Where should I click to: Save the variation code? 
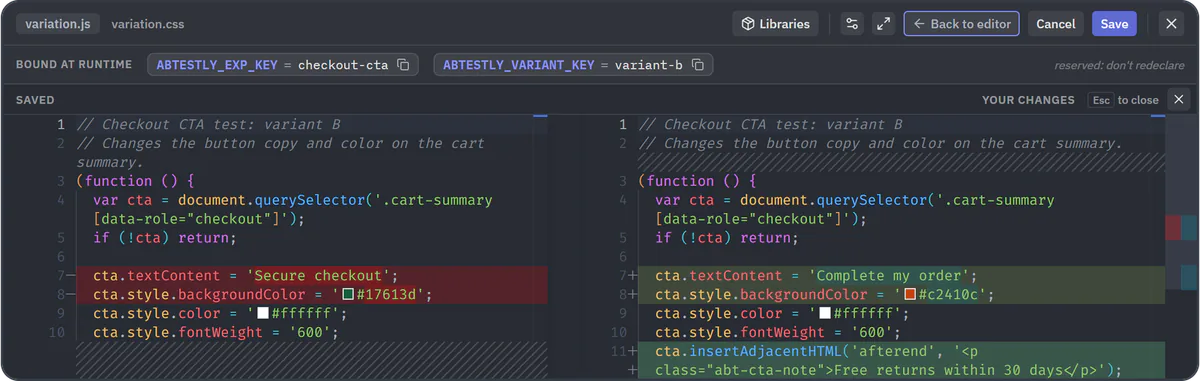tap(1114, 24)
